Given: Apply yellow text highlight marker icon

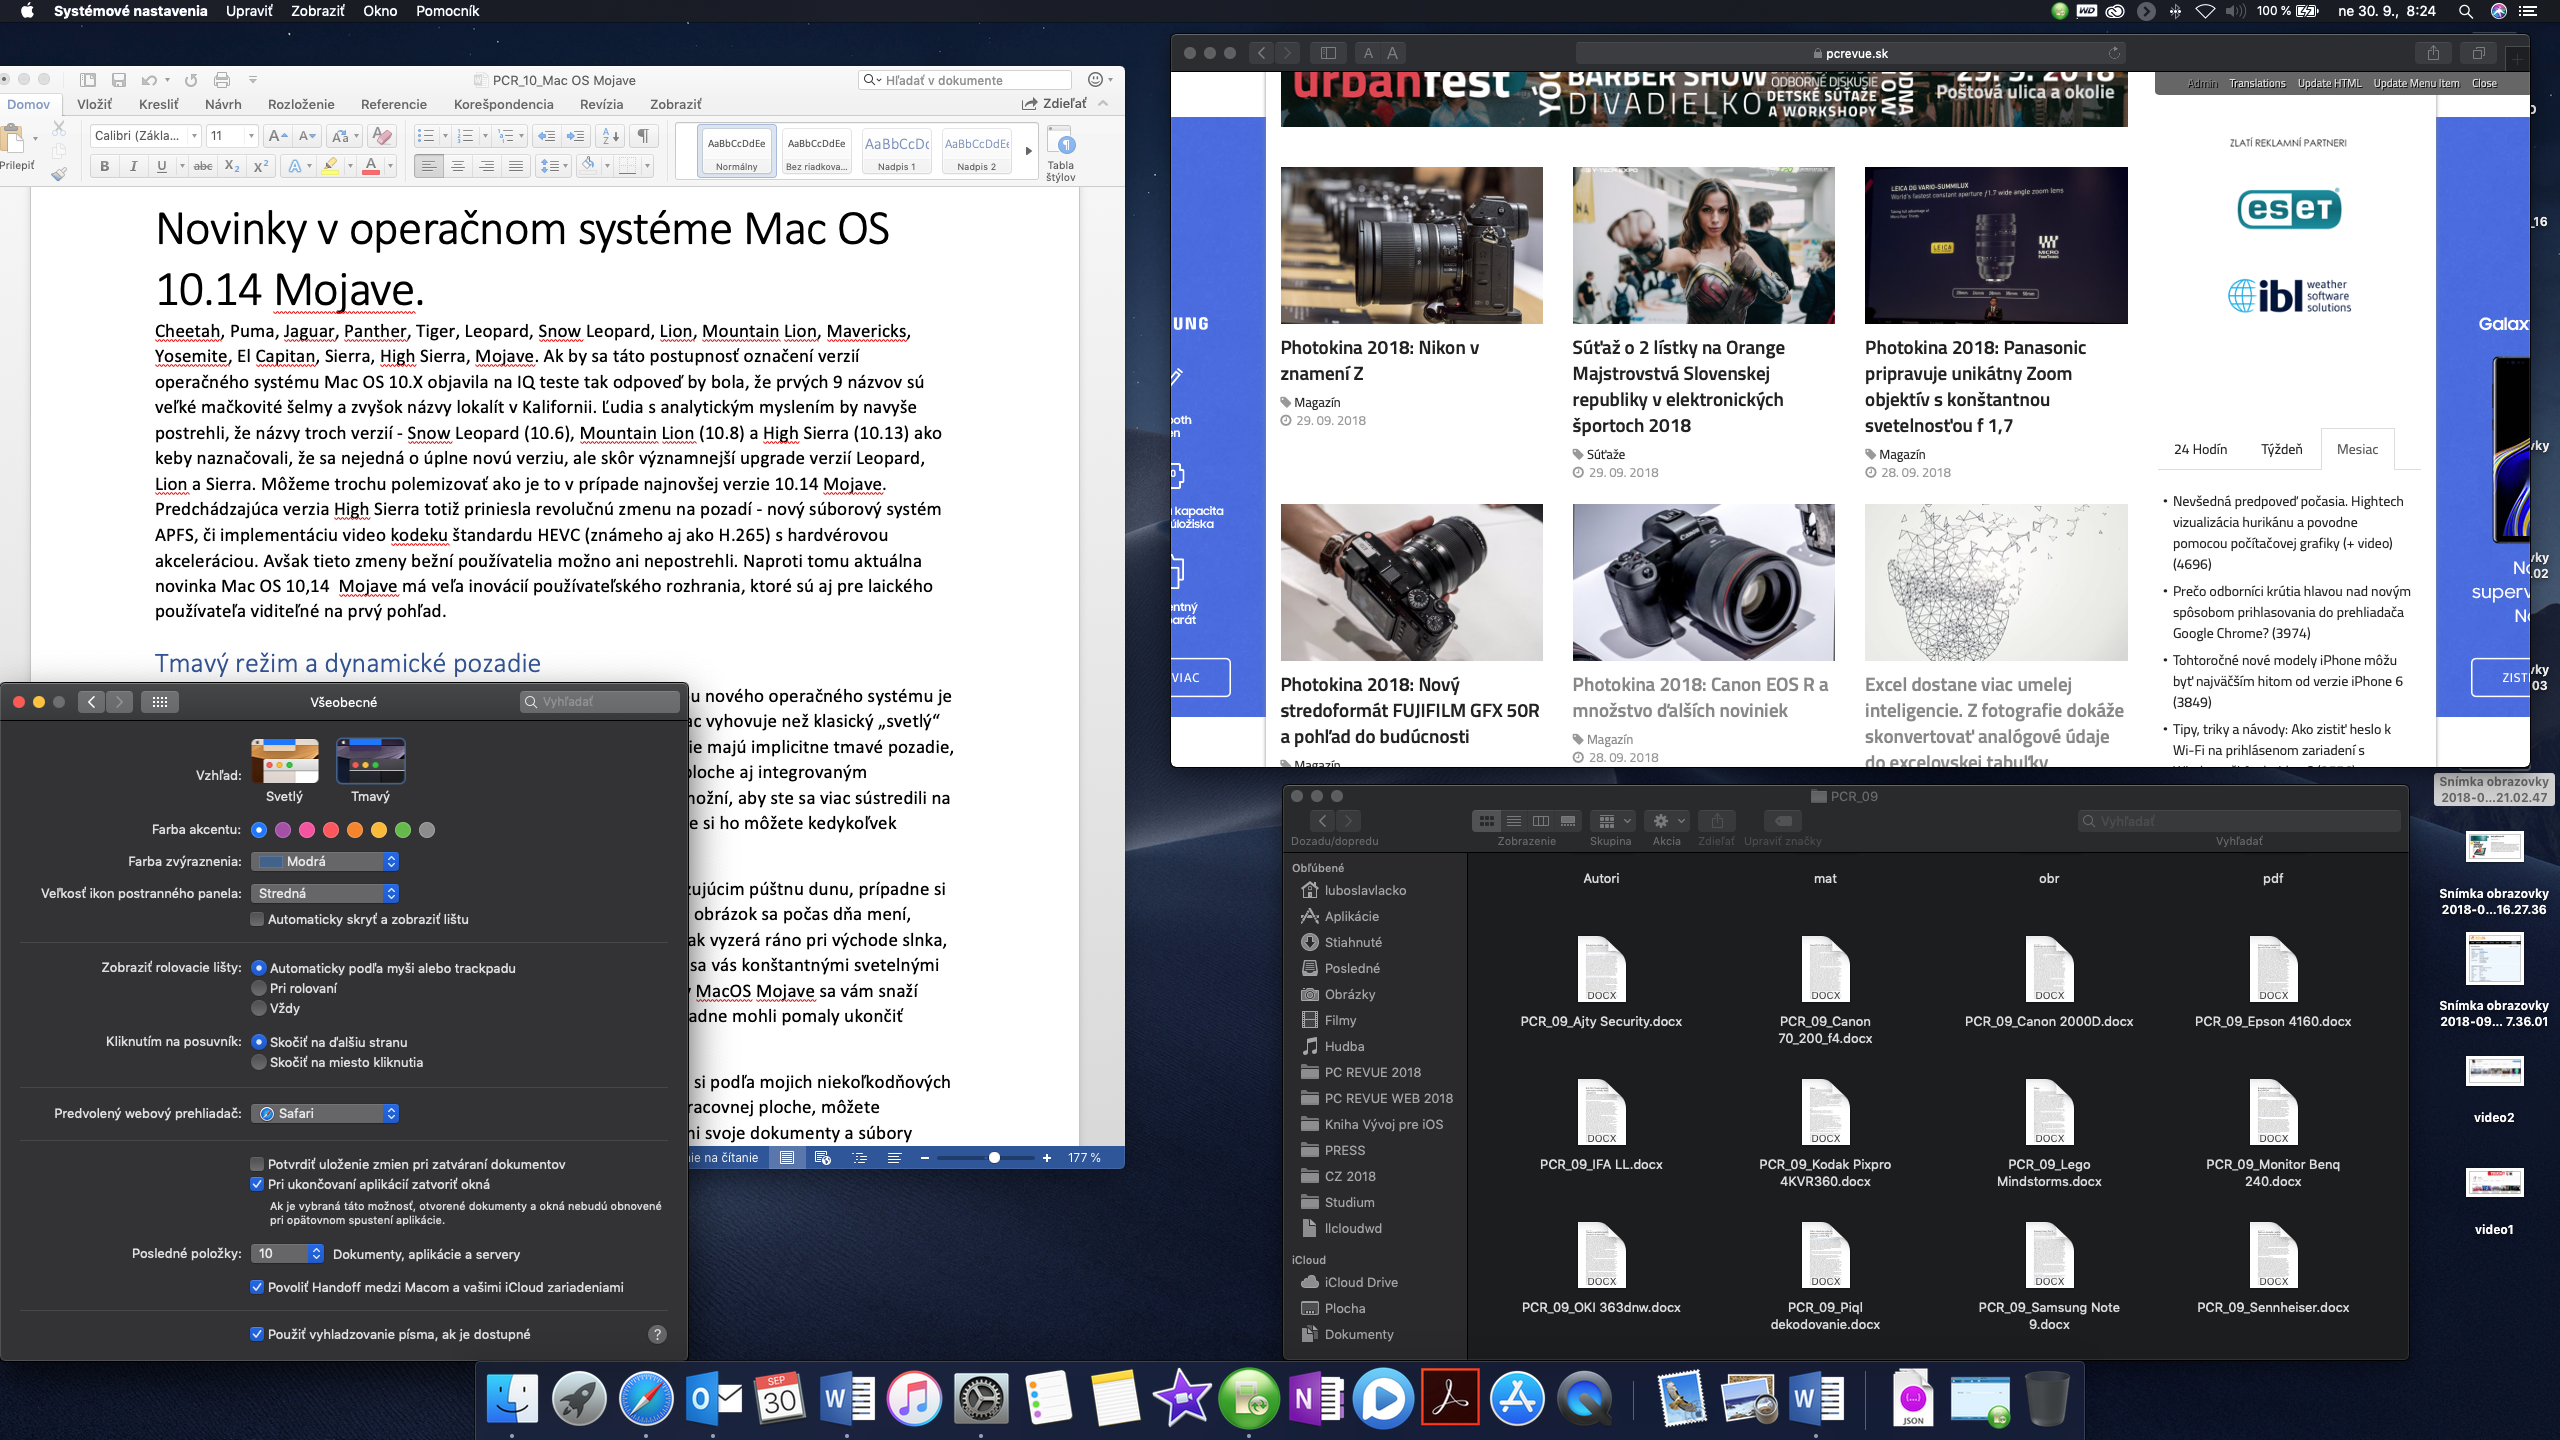Looking at the screenshot, I should click(330, 166).
